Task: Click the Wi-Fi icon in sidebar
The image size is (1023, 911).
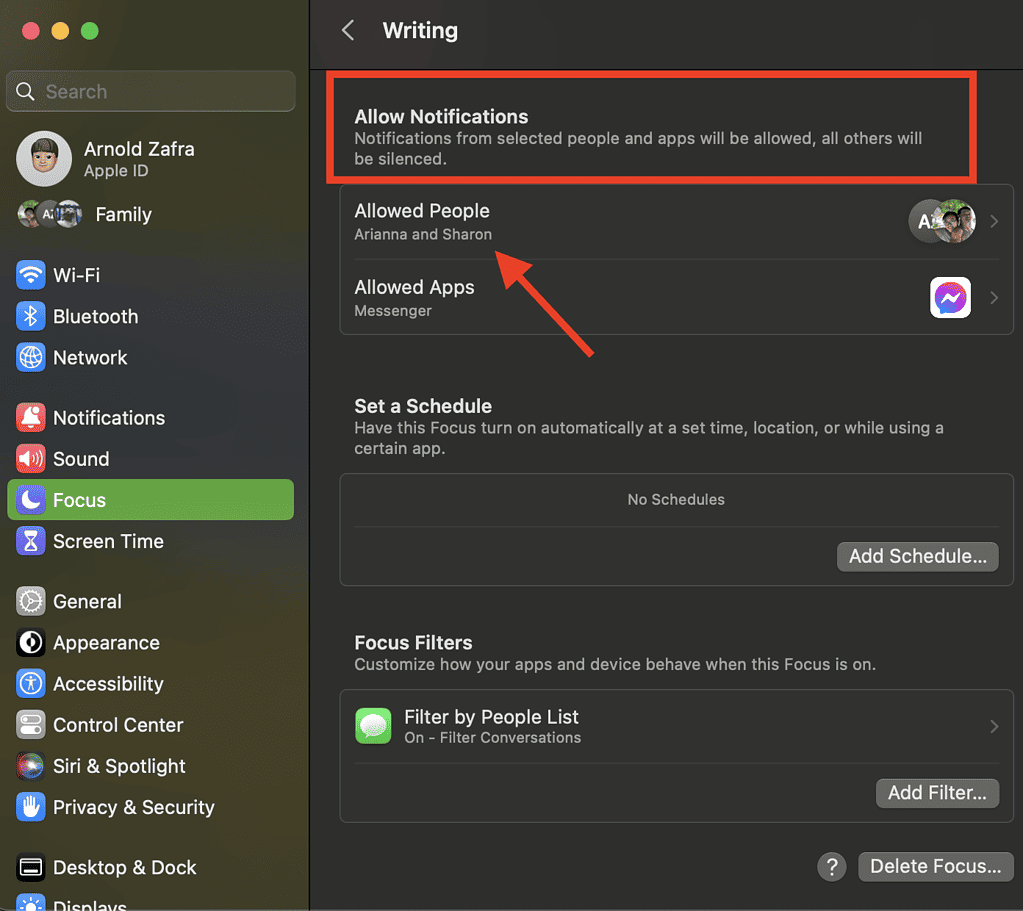Action: pos(31,275)
